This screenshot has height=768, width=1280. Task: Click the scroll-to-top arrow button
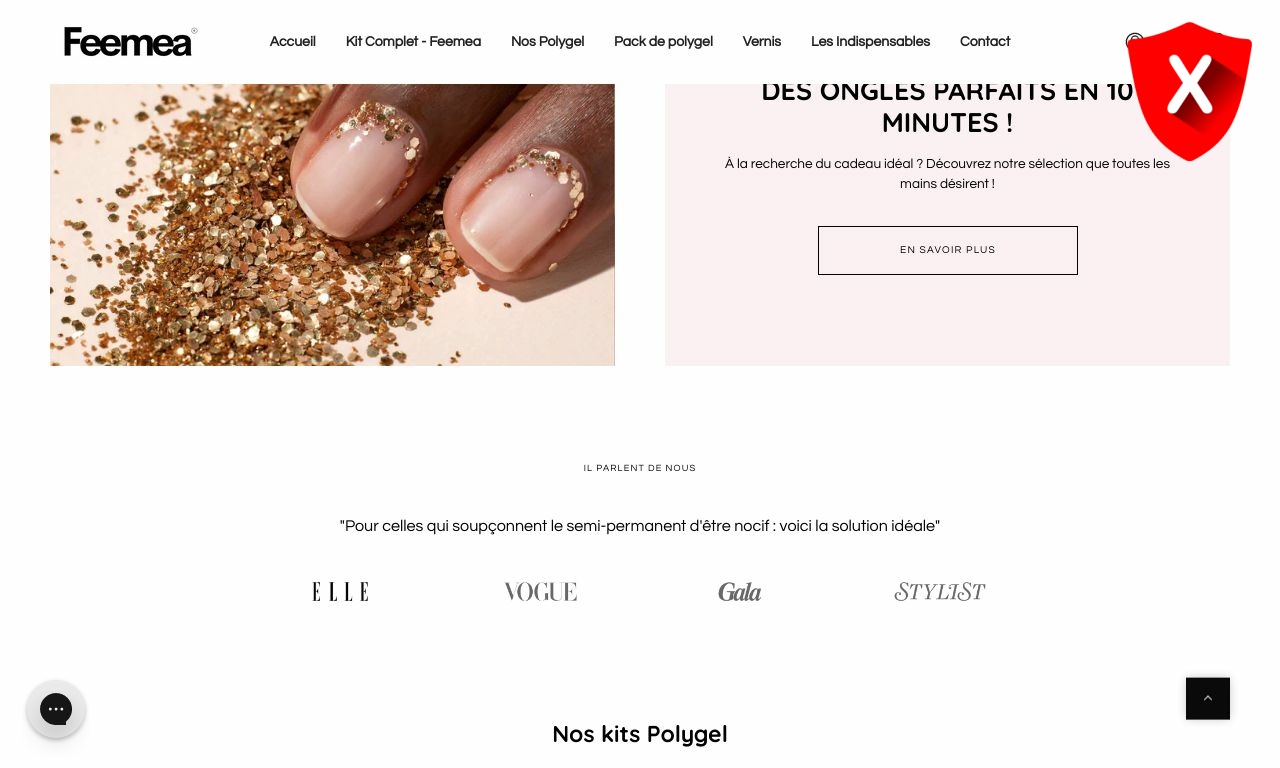pos(1208,698)
